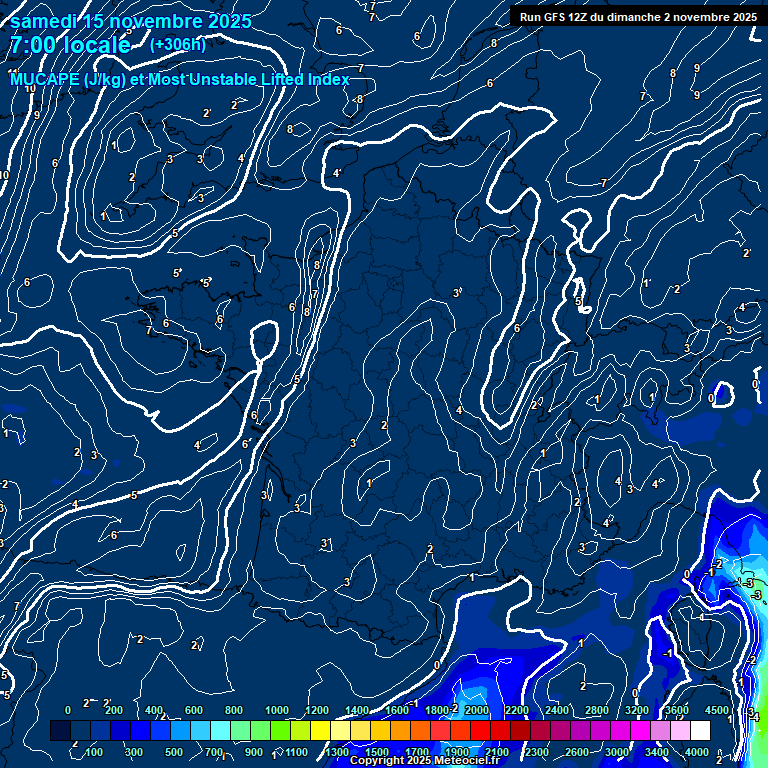Select the azure legend swatch between 500 and 600
This screenshot has height=768, width=768.
[x=181, y=730]
